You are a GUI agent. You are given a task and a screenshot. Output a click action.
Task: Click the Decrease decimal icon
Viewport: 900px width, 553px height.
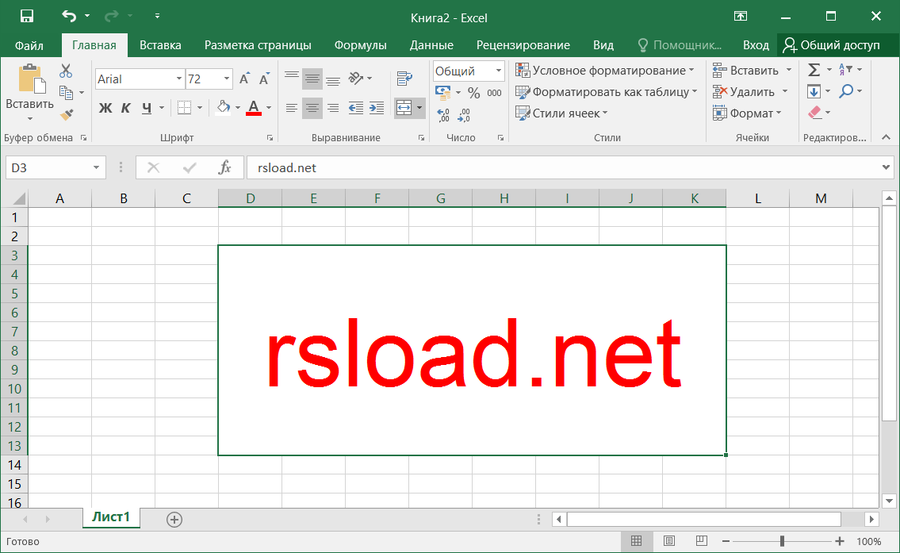point(464,115)
